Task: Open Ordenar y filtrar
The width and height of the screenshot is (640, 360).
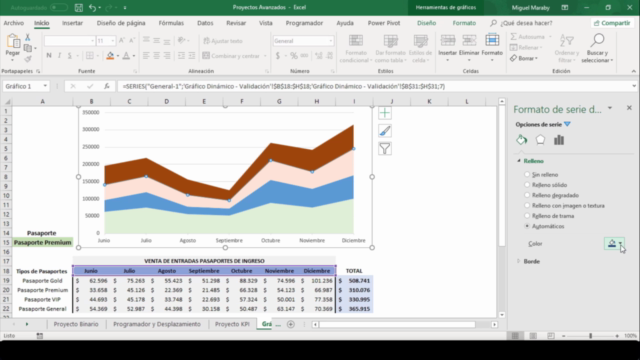Action: (567, 48)
